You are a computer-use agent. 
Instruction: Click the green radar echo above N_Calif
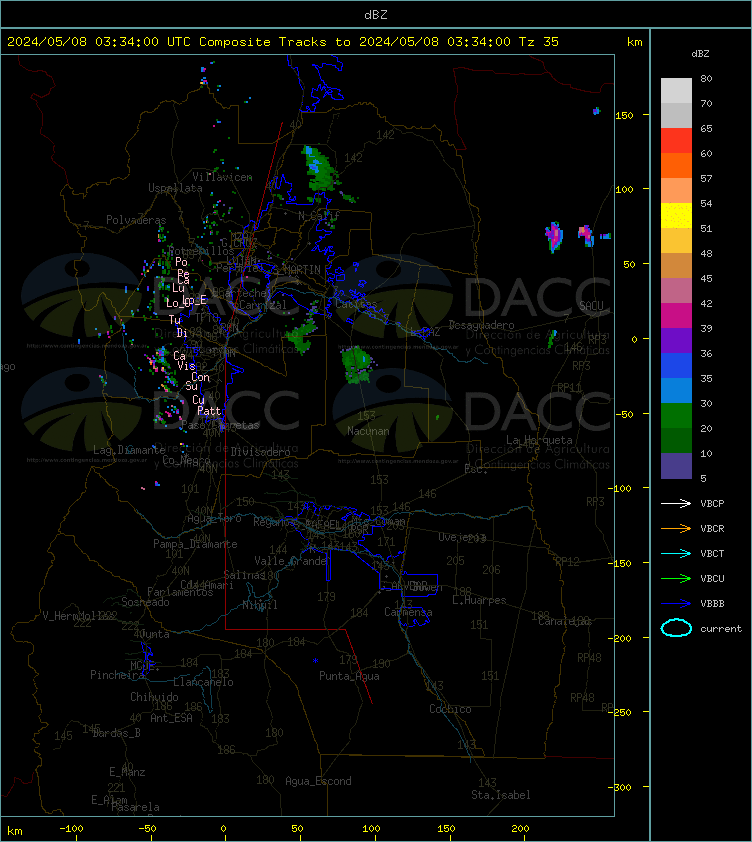click(320, 168)
